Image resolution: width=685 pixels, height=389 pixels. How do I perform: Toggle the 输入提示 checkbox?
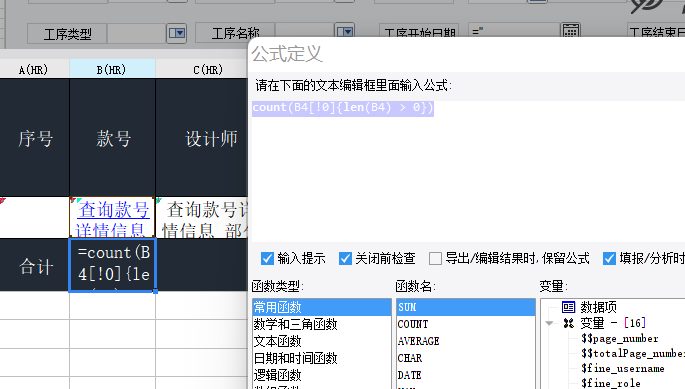click(267, 258)
